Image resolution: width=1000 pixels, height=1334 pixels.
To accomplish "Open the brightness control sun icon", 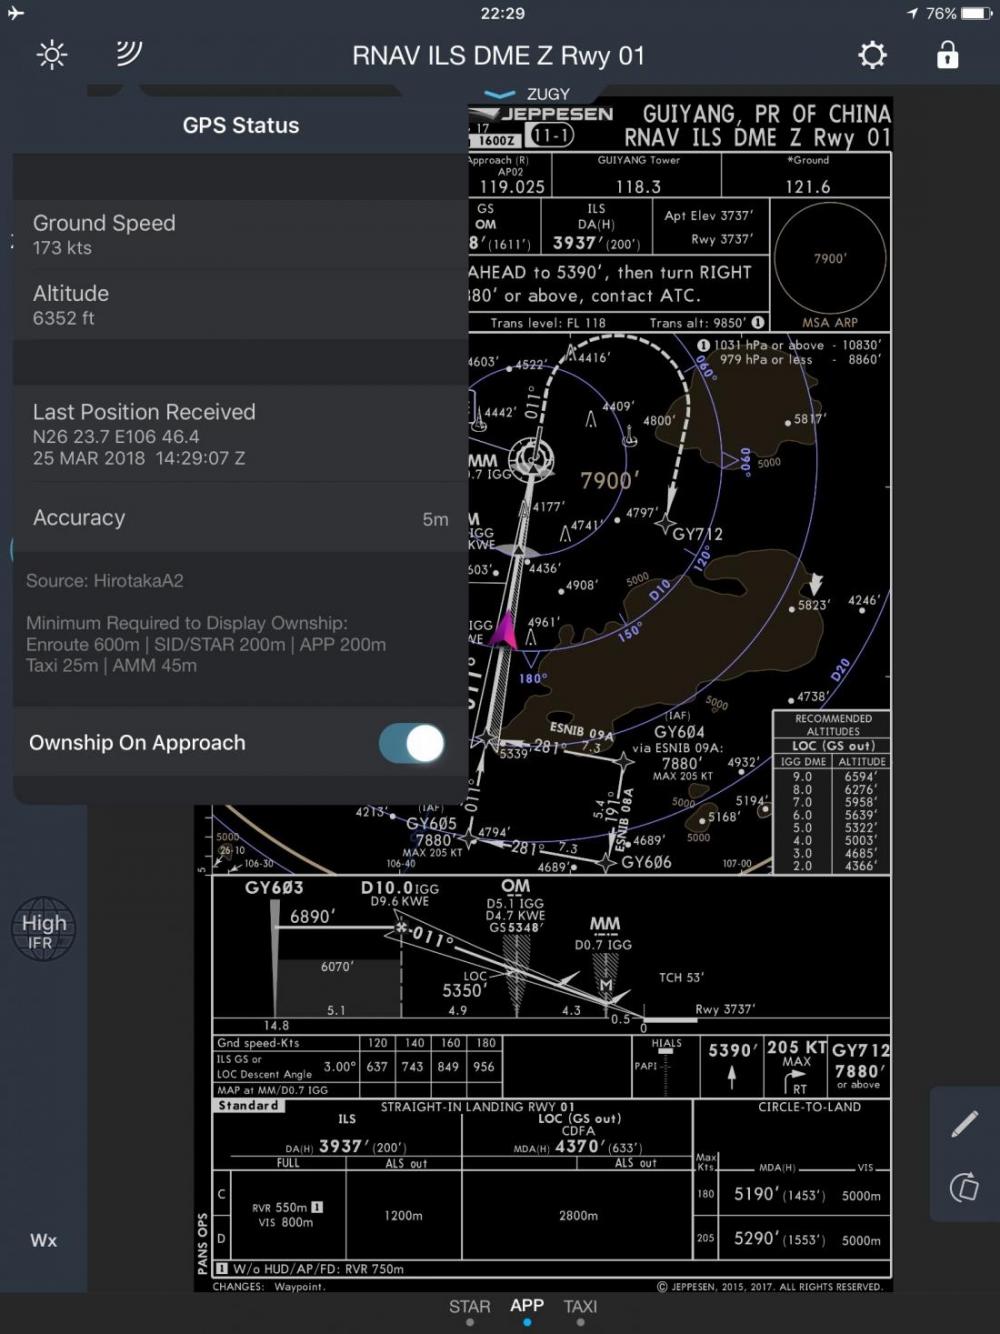I will (52, 55).
